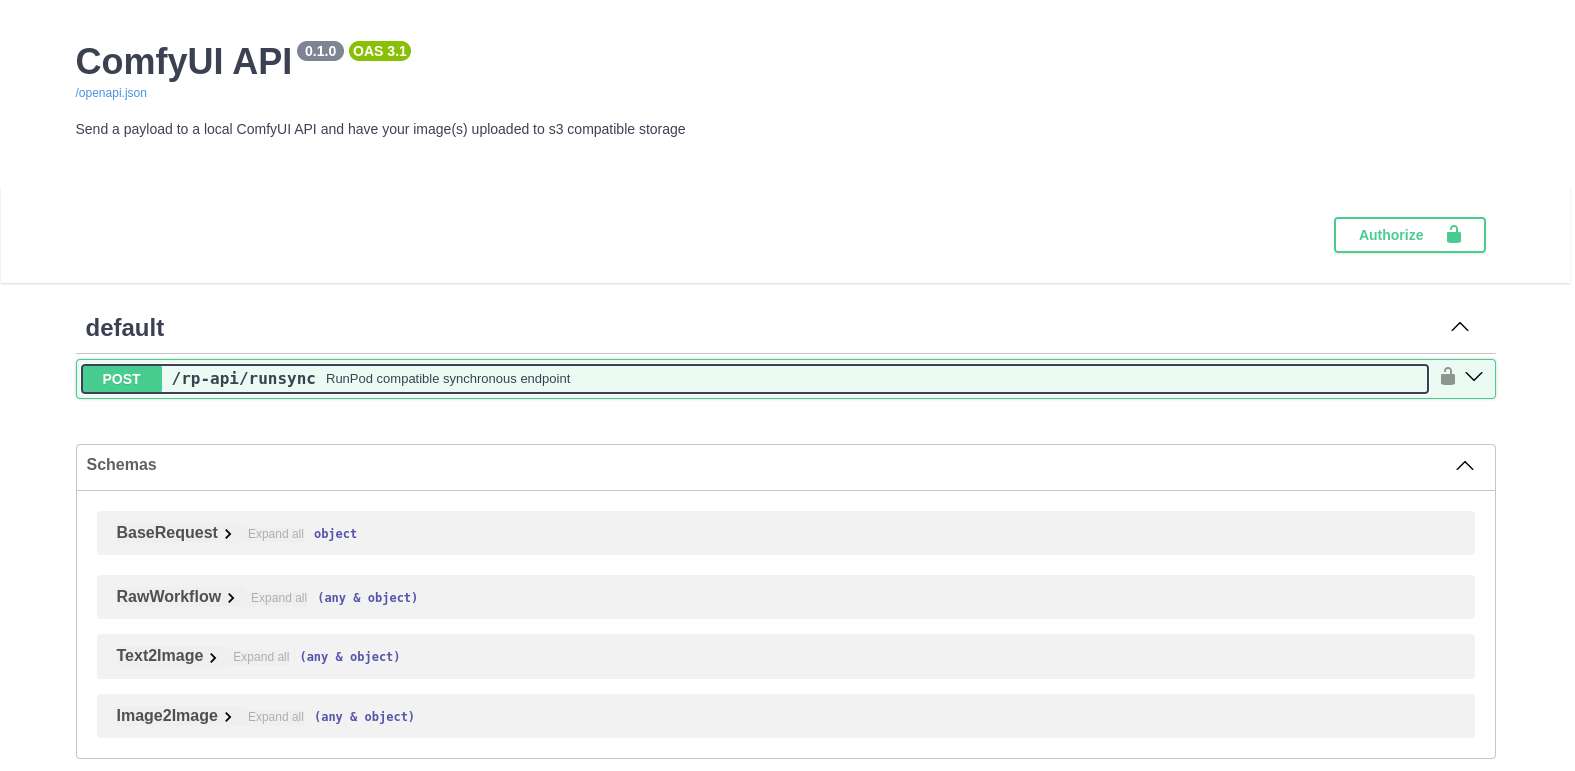Screen dimensions: 1575x771
Task: Click the lock icon on runsync endpoint
Action: click(x=1447, y=376)
